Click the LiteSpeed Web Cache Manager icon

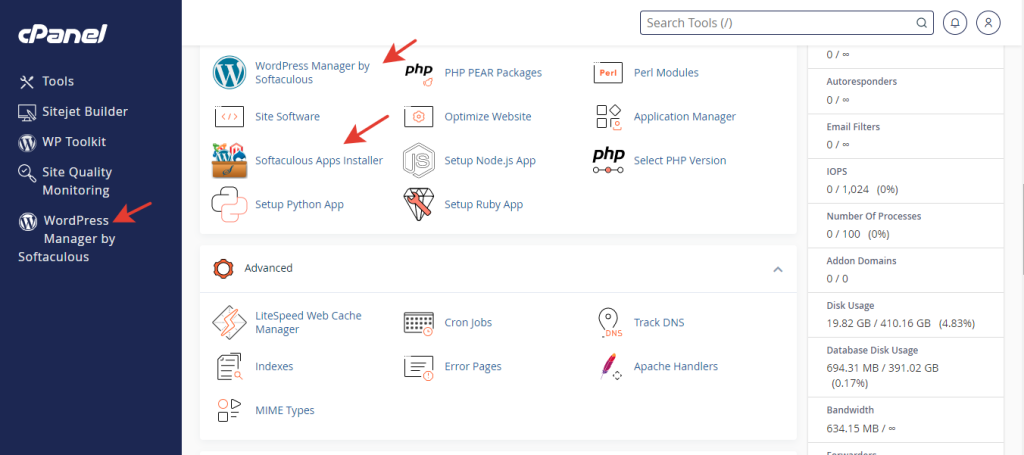tap(229, 322)
